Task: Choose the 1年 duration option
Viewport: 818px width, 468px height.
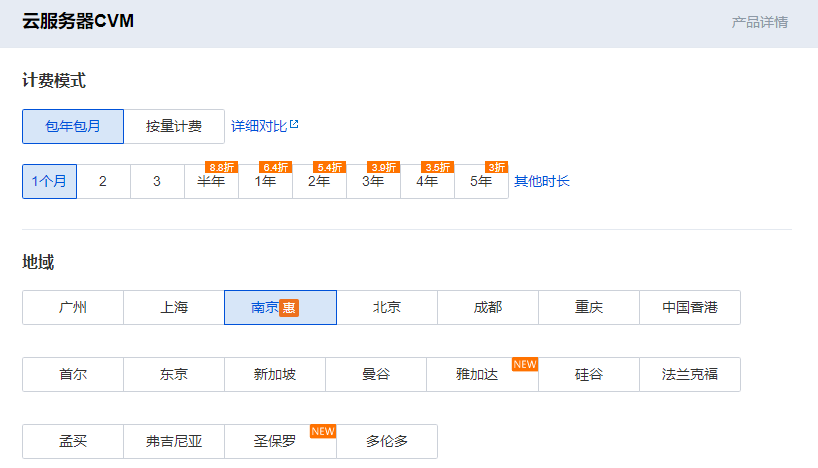Action: 265,182
